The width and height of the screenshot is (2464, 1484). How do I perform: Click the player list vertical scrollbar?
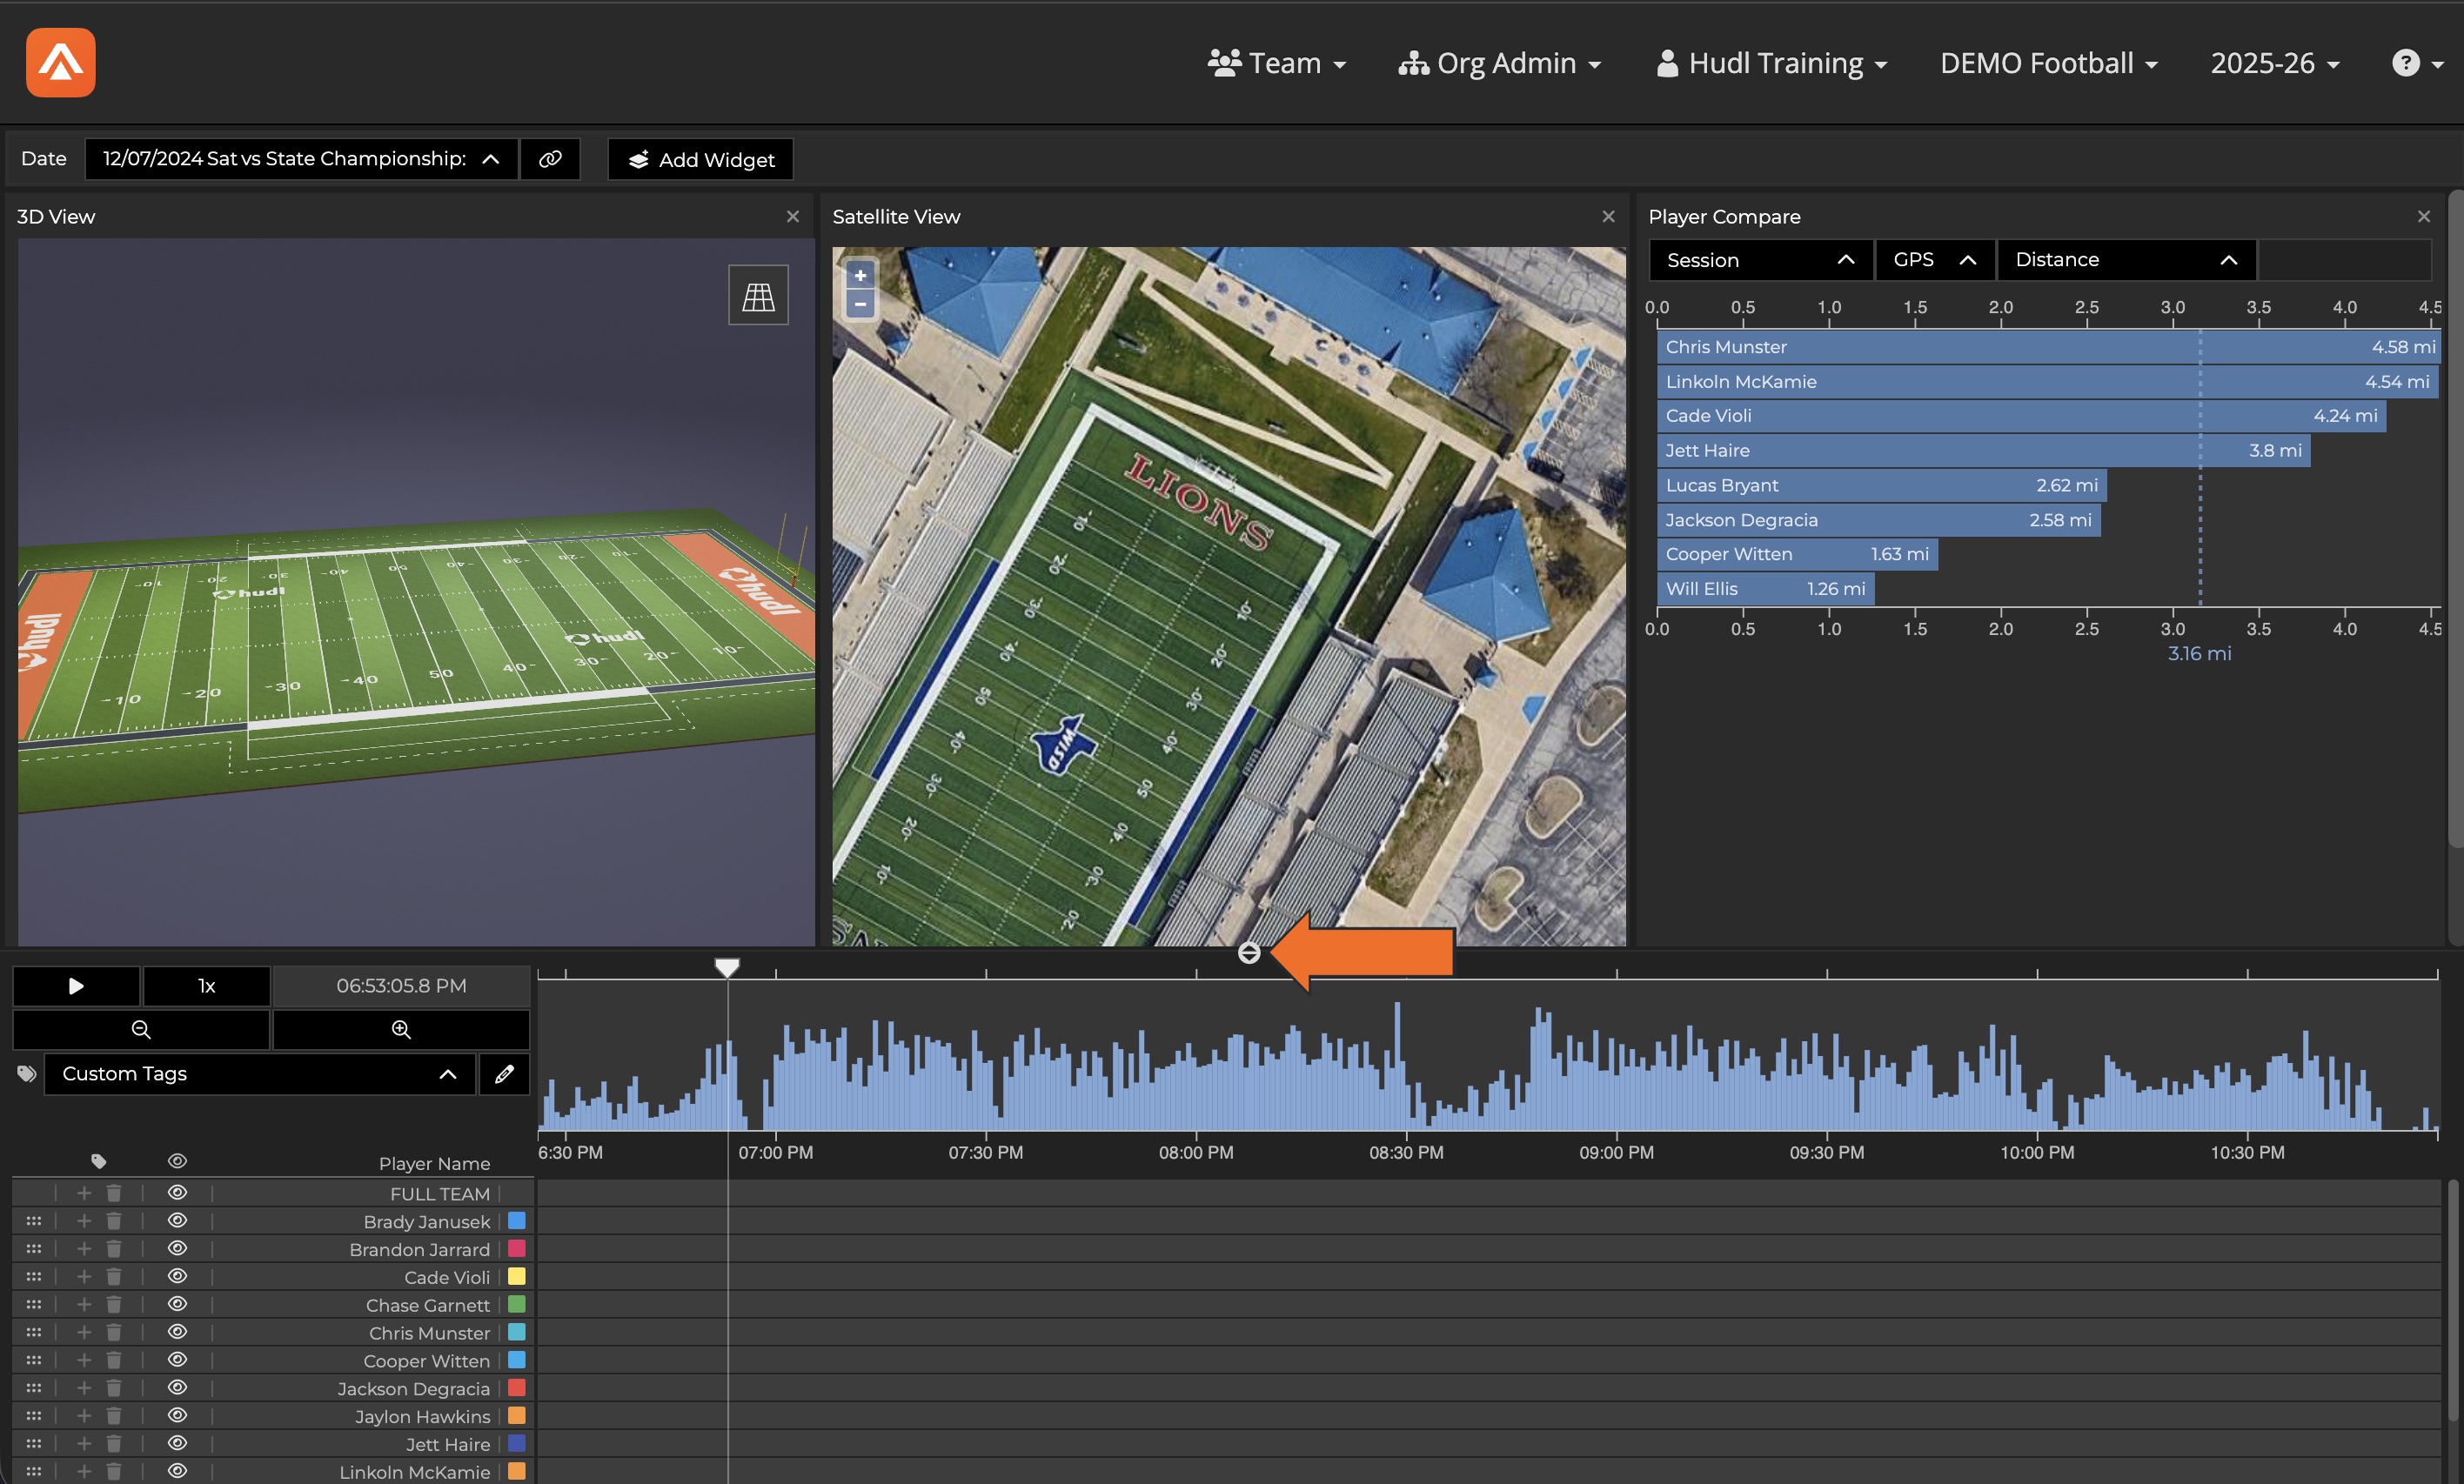[2452, 1300]
